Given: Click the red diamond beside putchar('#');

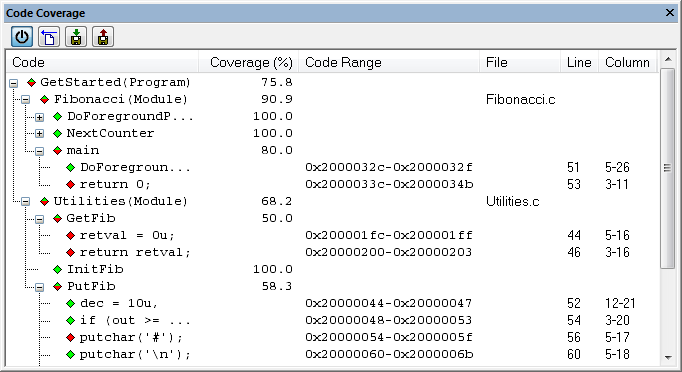Looking at the screenshot, I should coord(71,337).
